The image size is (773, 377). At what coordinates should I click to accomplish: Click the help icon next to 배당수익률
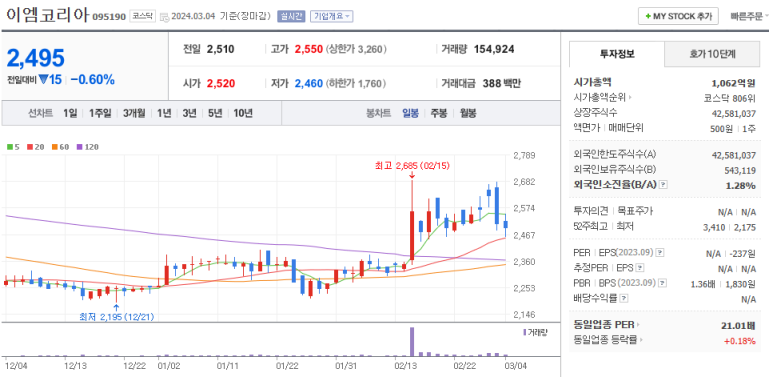click(x=624, y=298)
